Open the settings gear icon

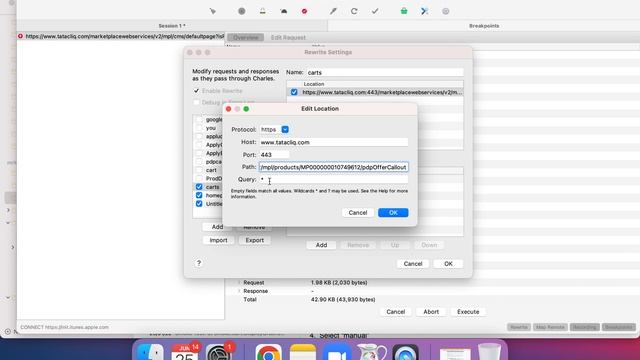pos(445,11)
